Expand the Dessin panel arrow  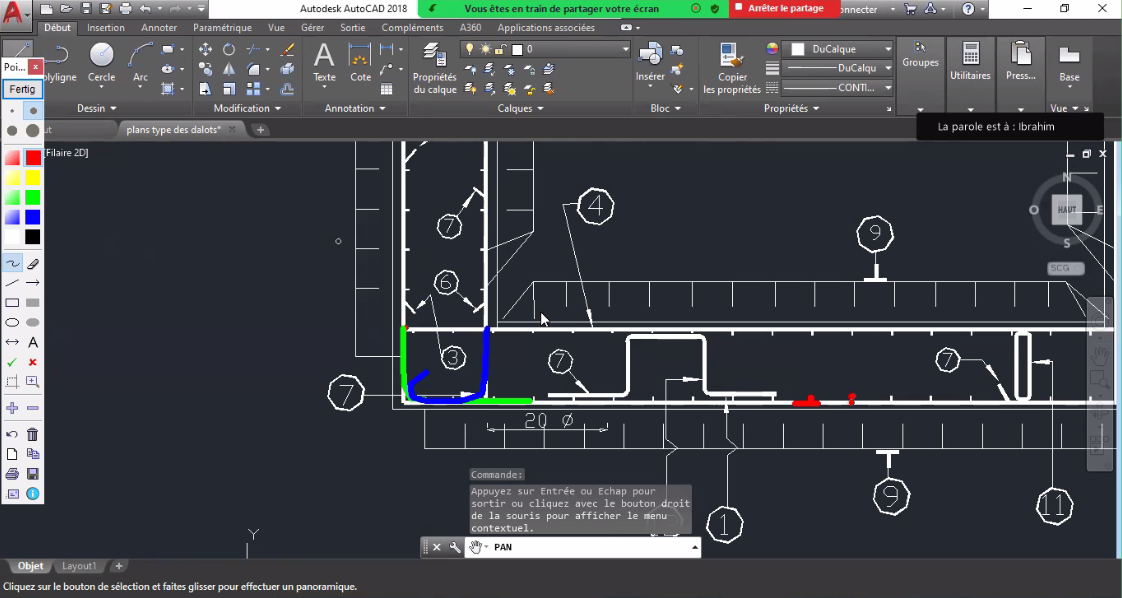(113, 109)
